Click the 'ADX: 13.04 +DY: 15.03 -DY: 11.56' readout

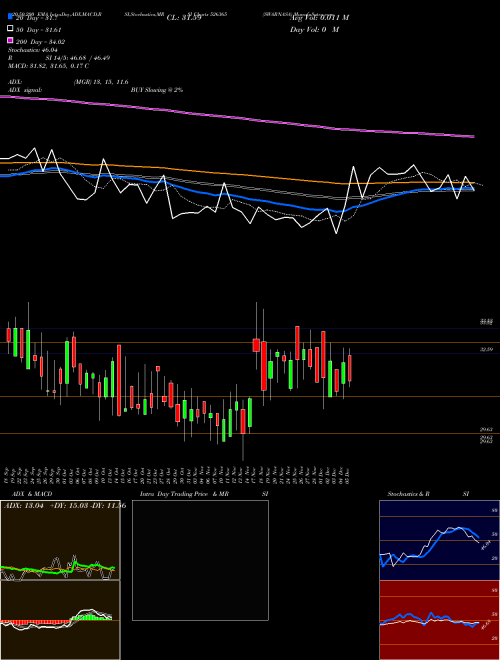pyautogui.click(x=65, y=506)
